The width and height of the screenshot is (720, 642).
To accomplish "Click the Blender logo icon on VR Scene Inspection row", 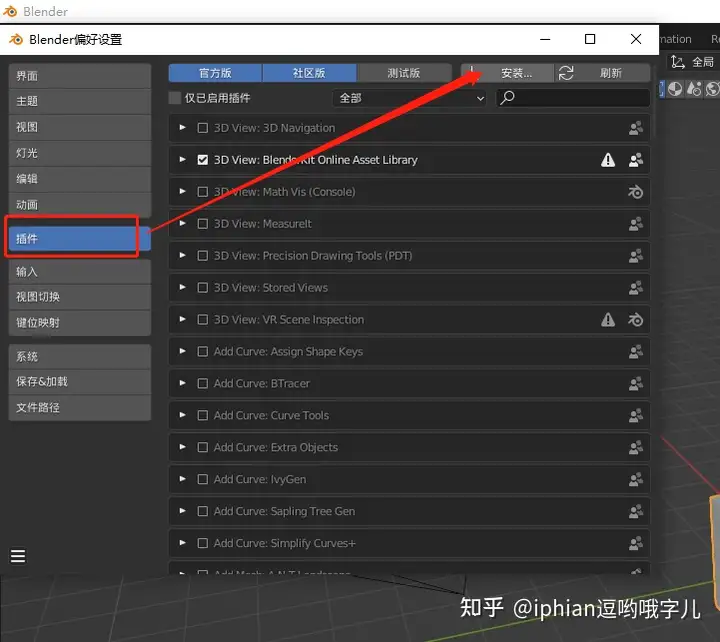I will [x=636, y=320].
